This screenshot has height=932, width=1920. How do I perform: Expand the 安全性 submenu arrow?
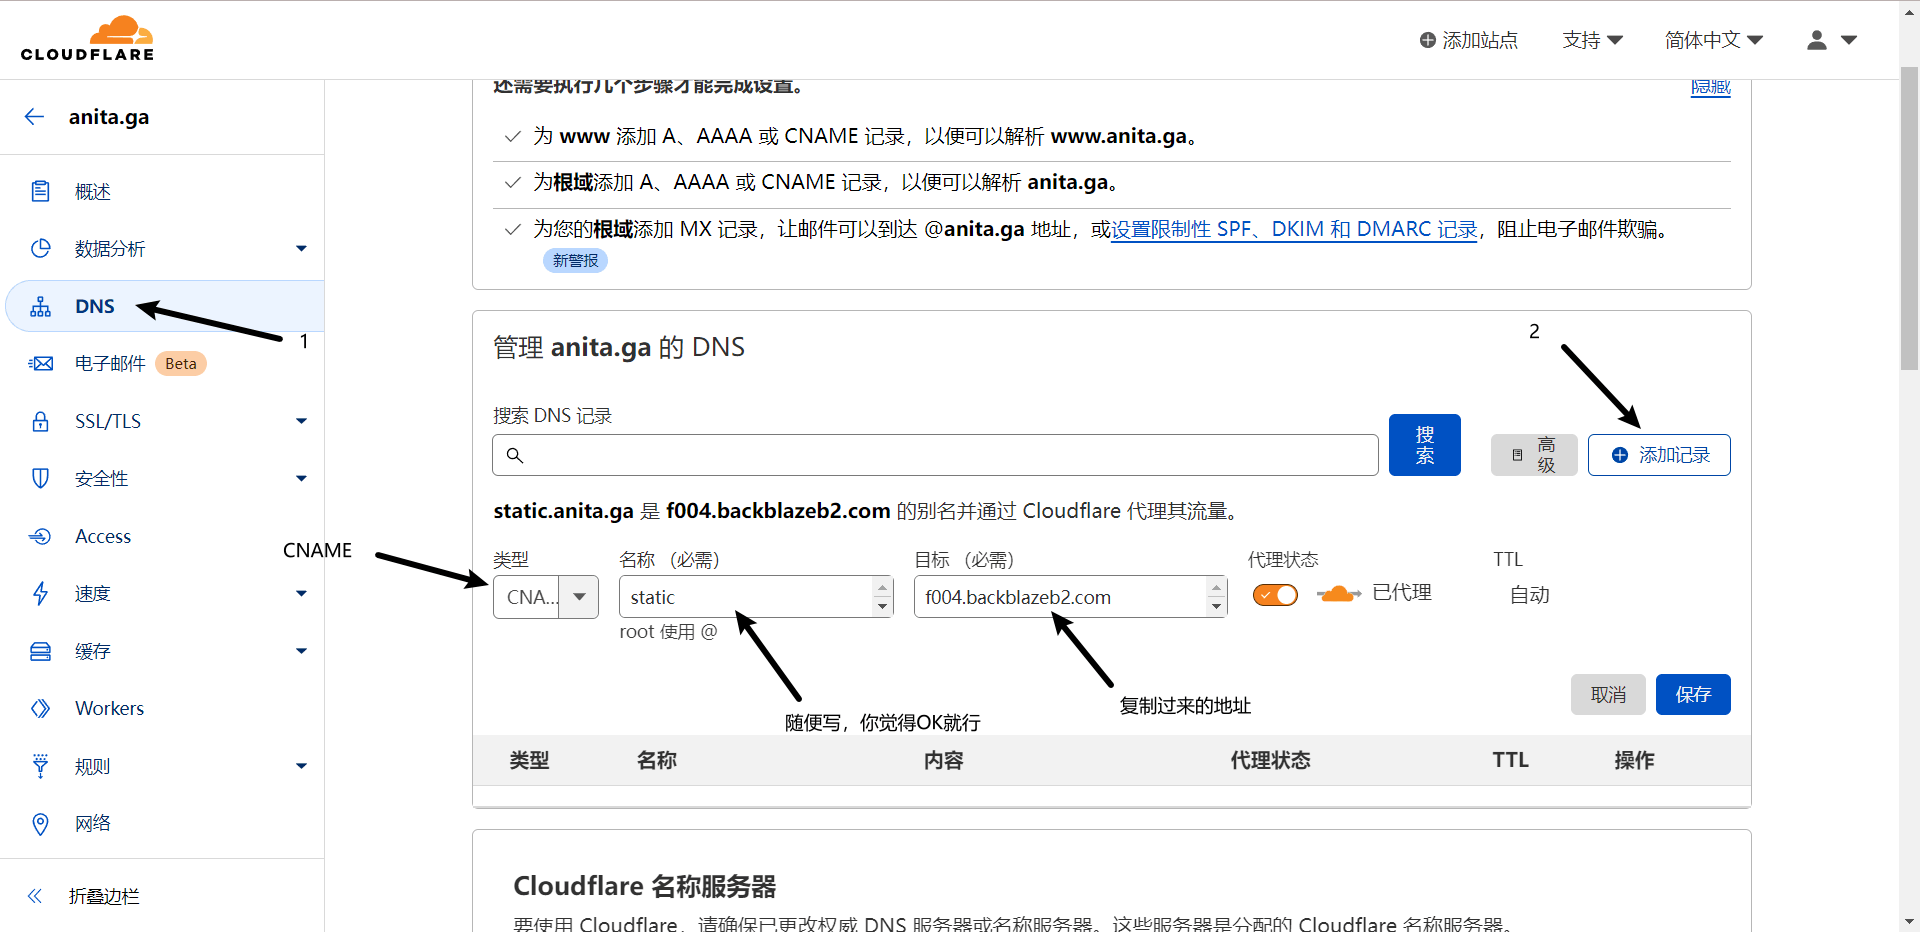coord(301,478)
